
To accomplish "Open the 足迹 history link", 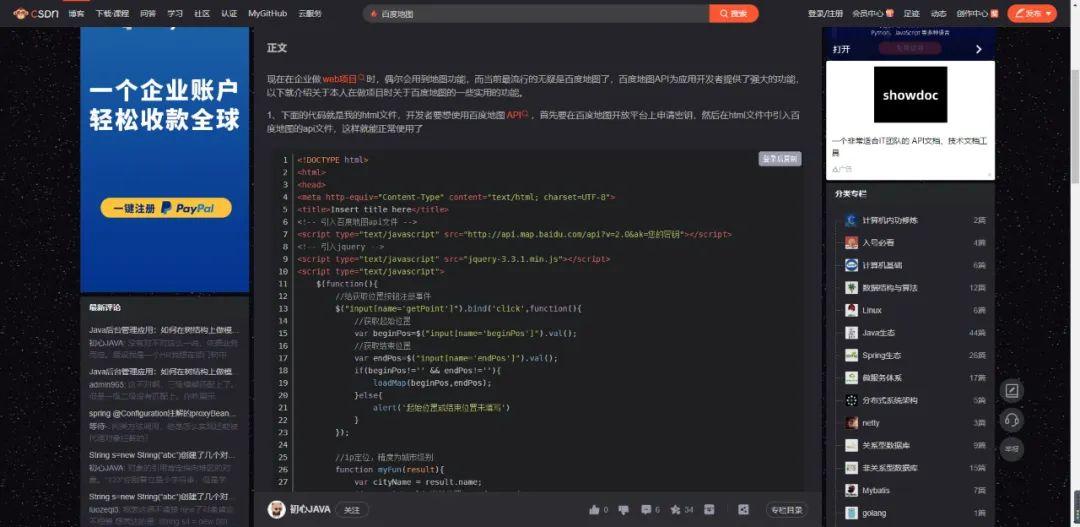I will click(911, 13).
